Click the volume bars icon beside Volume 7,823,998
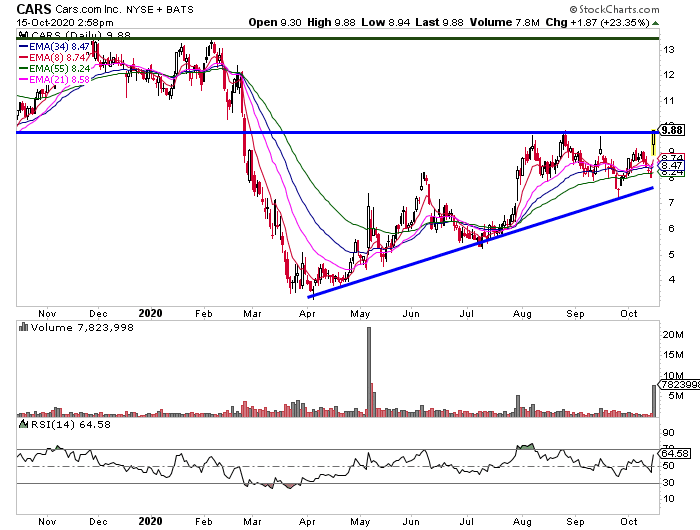This screenshot has width=700, height=530. click(x=23, y=327)
